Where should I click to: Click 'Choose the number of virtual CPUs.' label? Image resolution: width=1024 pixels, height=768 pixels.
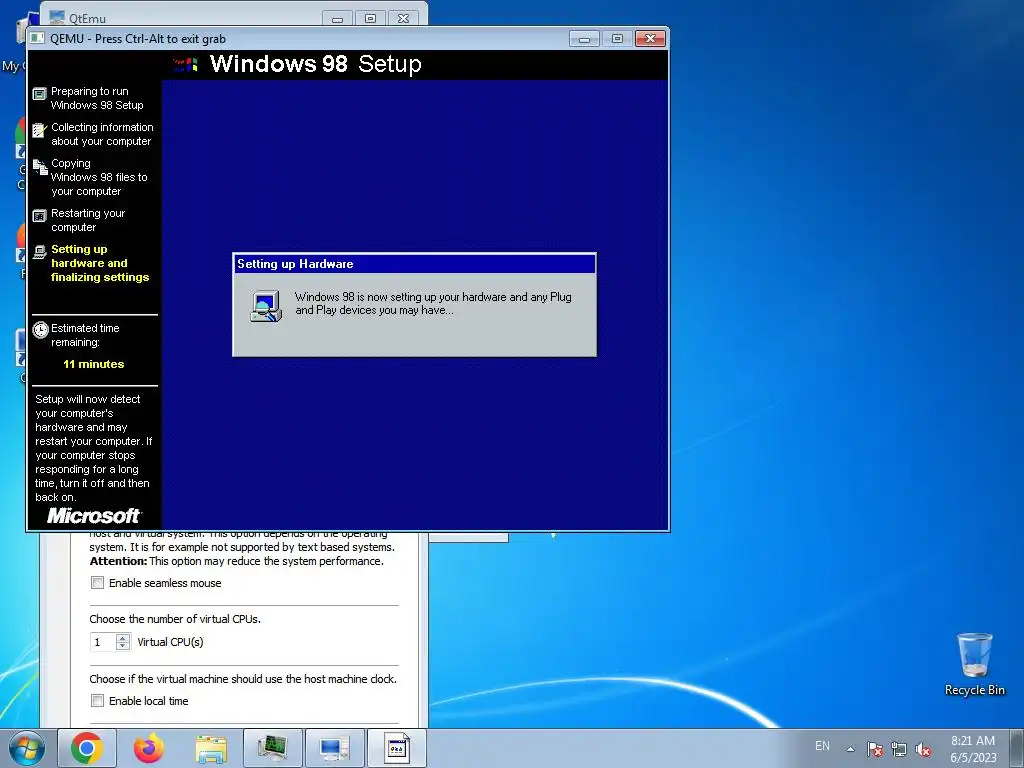[175, 619]
